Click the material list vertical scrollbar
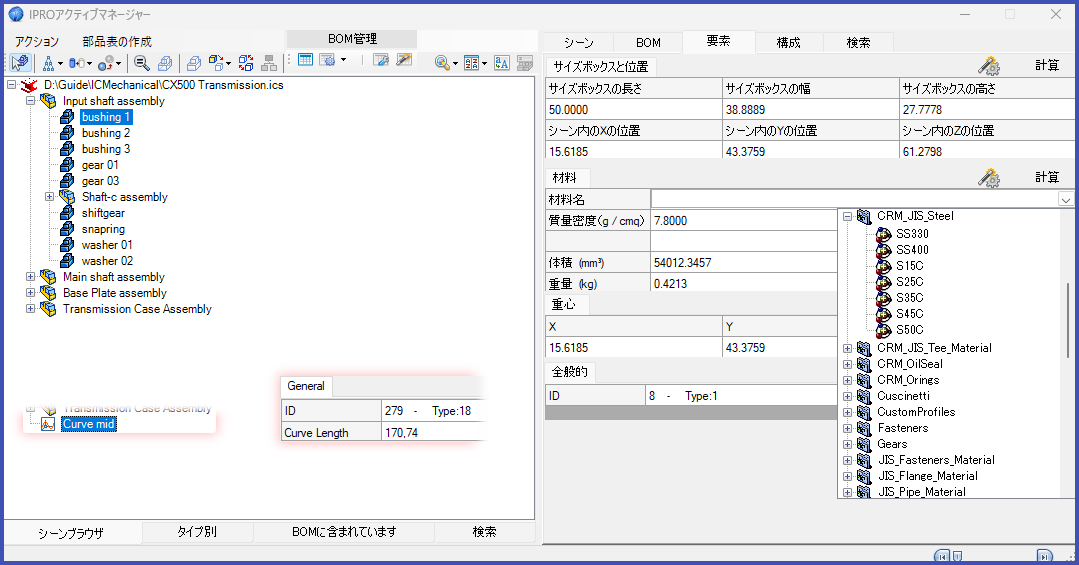The height and width of the screenshot is (565, 1079). (x=1068, y=300)
